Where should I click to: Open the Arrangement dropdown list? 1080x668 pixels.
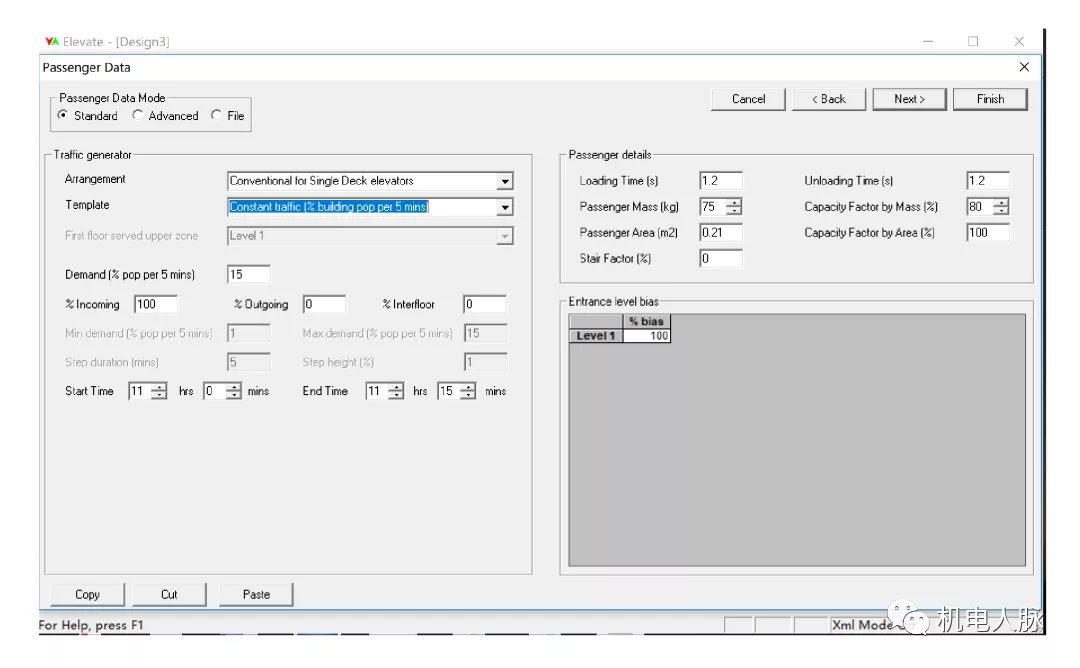pos(505,181)
